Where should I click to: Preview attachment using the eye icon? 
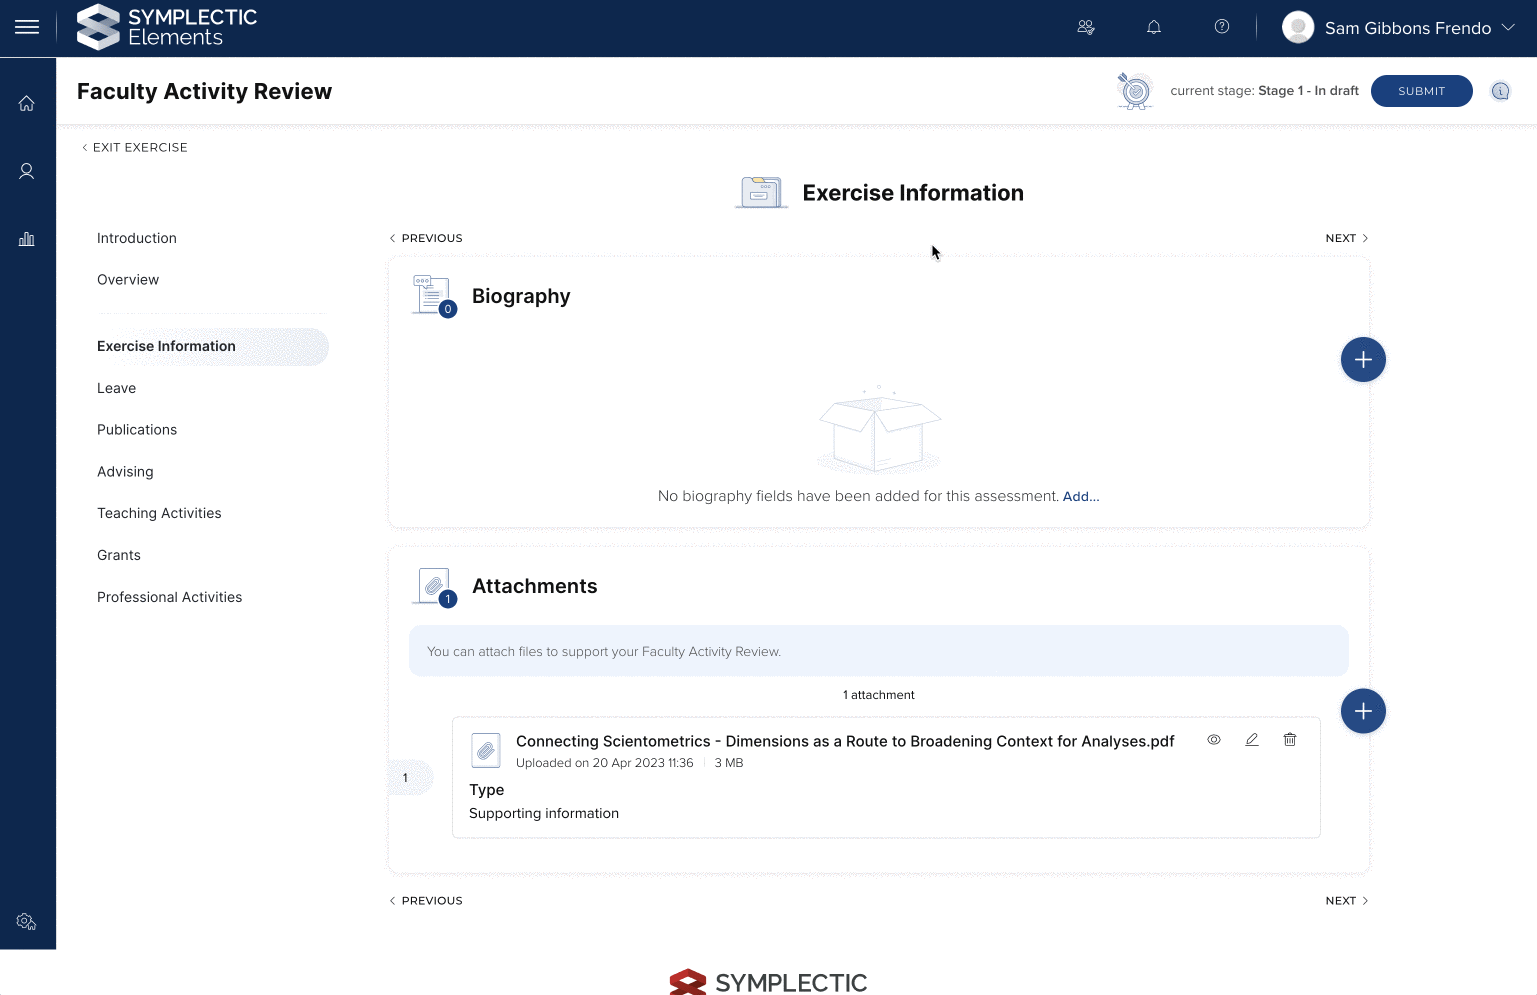click(x=1213, y=740)
